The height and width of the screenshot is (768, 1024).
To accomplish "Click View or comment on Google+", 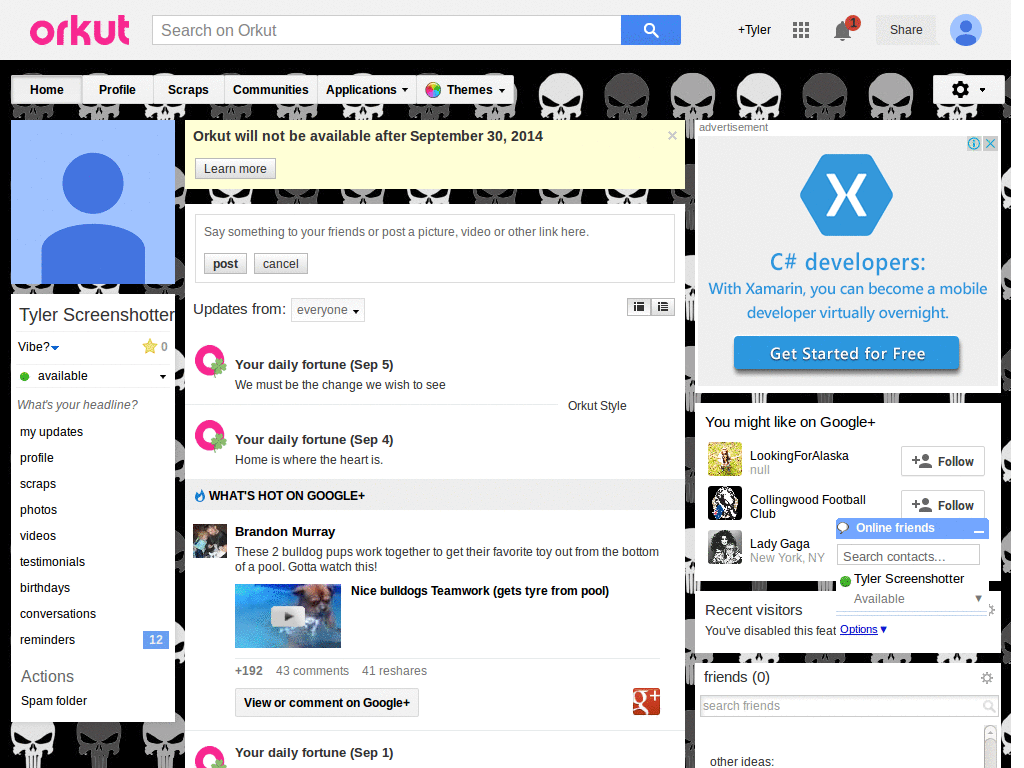I will pos(327,703).
